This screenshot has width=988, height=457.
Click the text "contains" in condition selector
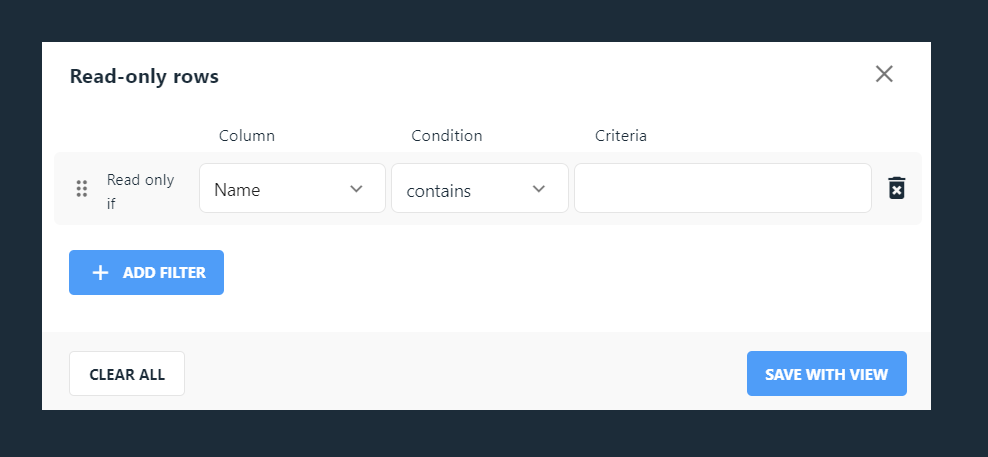coord(439,191)
